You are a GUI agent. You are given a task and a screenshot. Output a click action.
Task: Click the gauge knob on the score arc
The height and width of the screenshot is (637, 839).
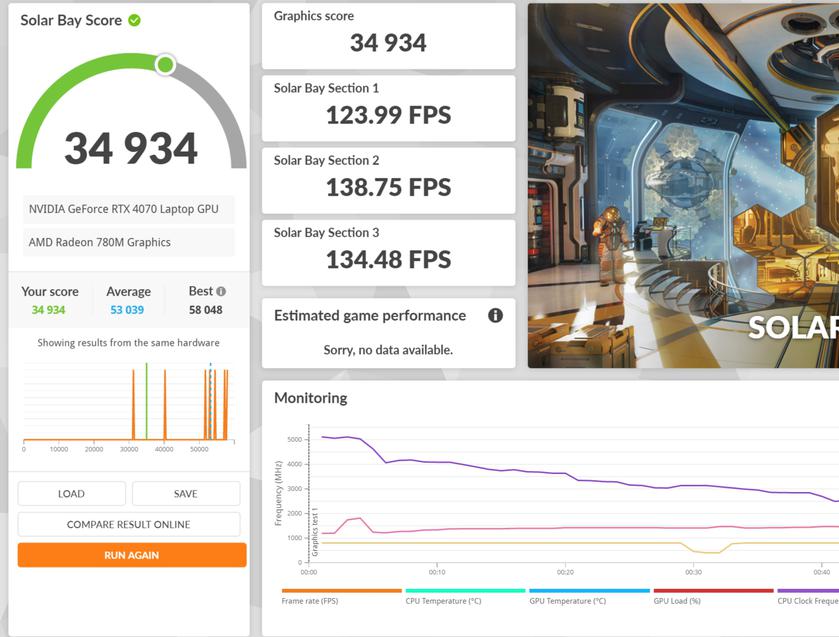[x=165, y=65]
